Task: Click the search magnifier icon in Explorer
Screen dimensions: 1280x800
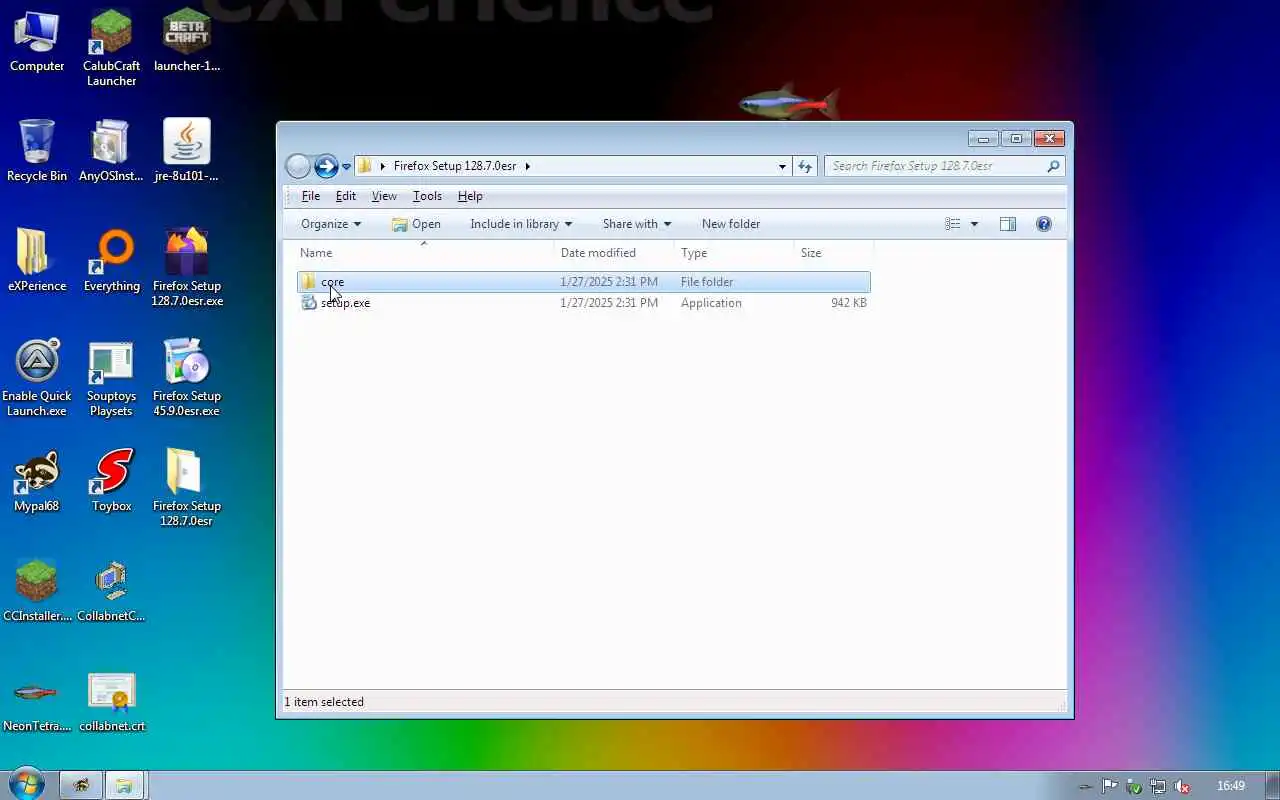Action: click(1053, 166)
